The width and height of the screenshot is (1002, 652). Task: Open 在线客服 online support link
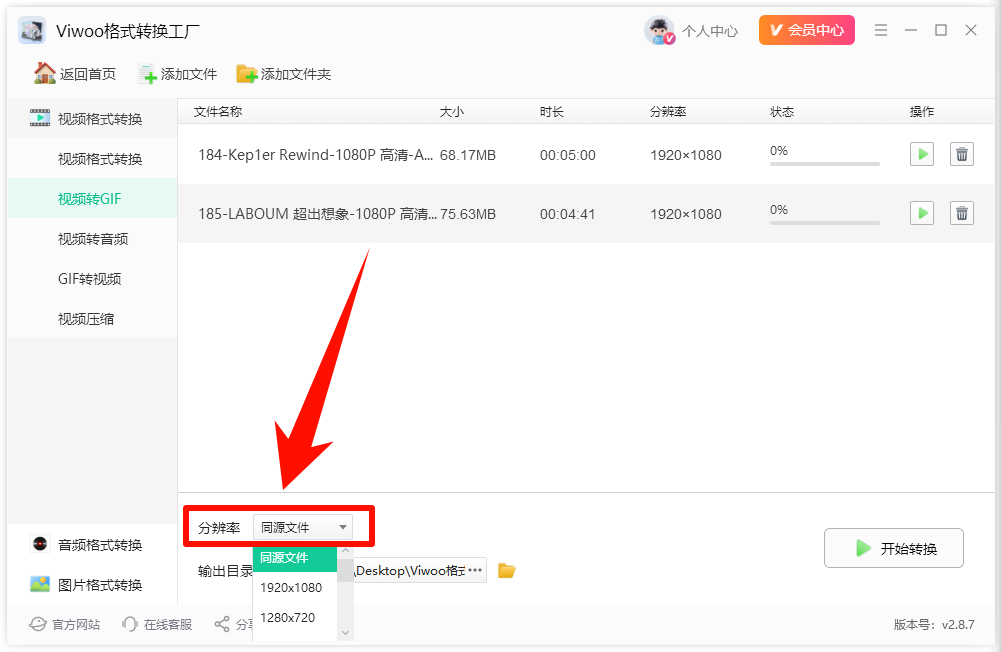point(157,624)
